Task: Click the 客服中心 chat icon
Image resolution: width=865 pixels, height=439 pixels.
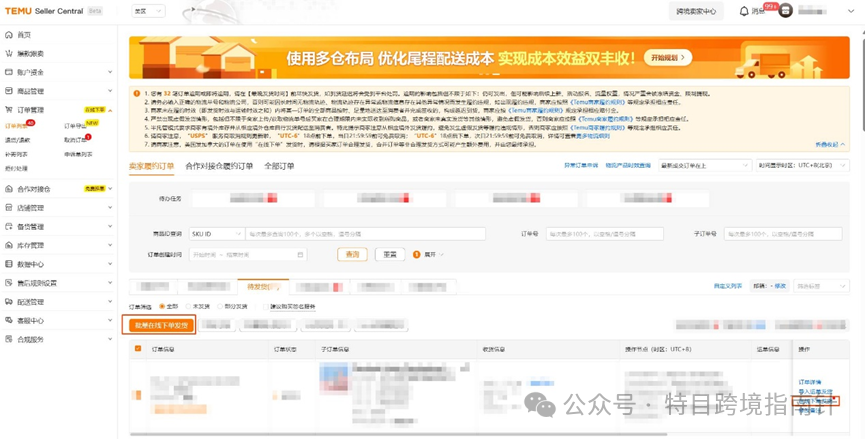Action: pos(8,320)
